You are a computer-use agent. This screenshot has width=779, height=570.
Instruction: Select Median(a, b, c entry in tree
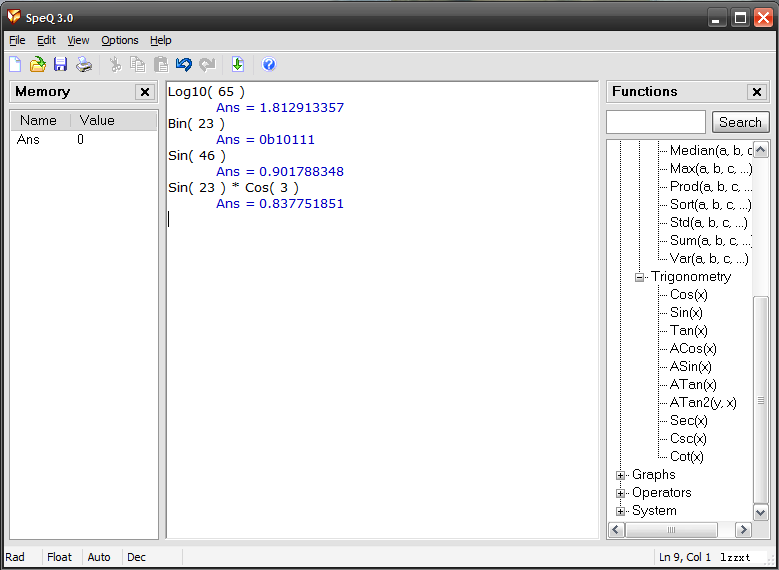click(x=711, y=151)
